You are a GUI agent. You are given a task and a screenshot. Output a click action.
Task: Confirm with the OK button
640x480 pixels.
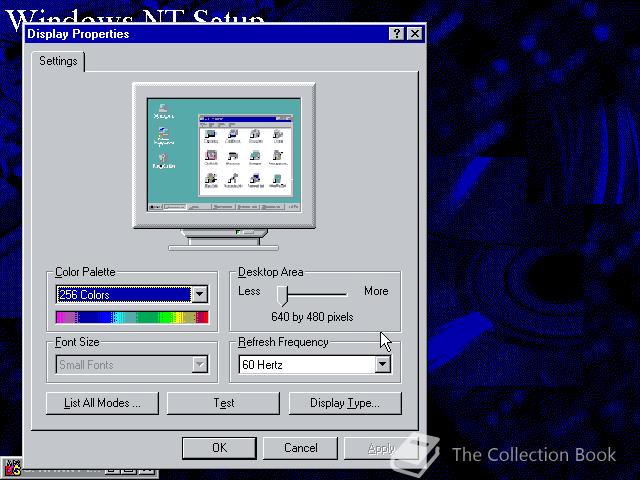(219, 448)
